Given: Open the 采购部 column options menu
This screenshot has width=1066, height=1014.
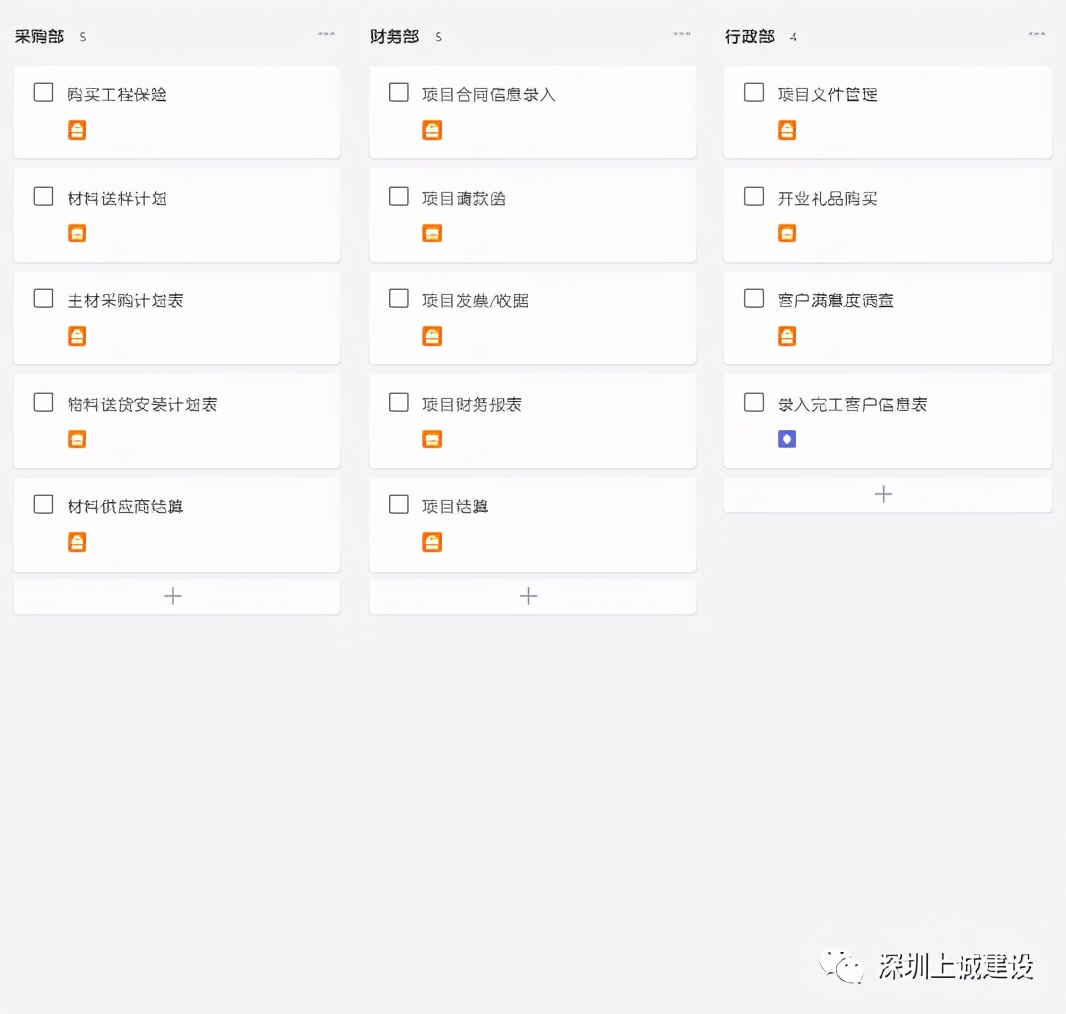Looking at the screenshot, I should pos(327,32).
